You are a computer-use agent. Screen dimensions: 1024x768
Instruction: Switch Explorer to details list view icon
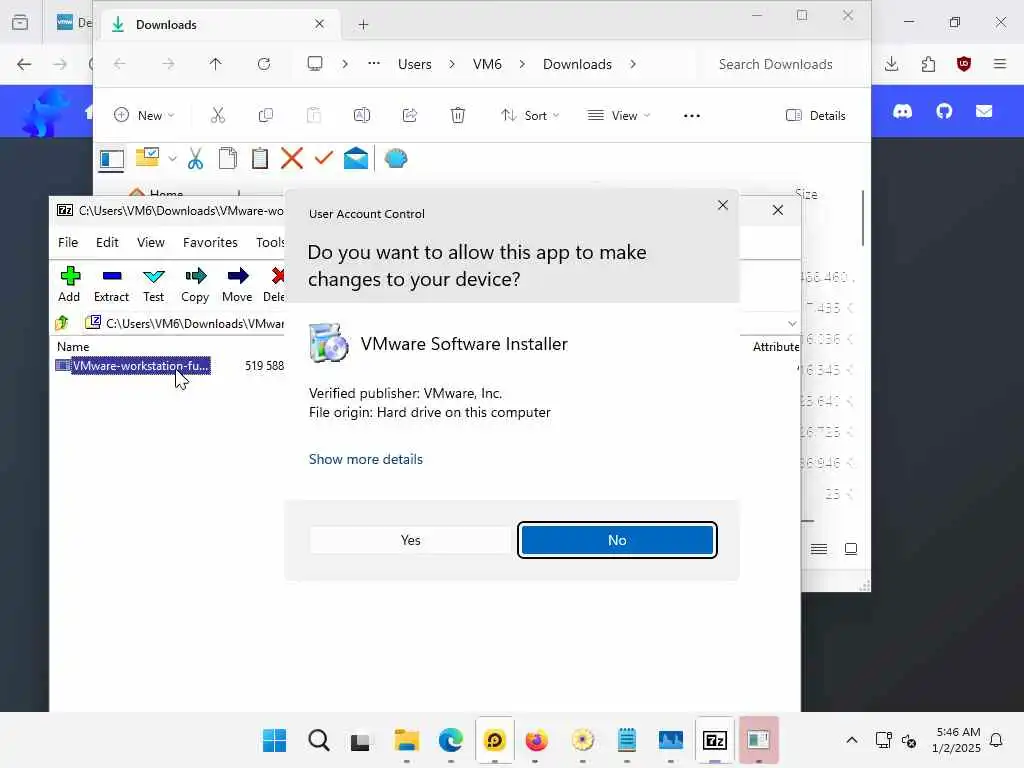(x=818, y=549)
